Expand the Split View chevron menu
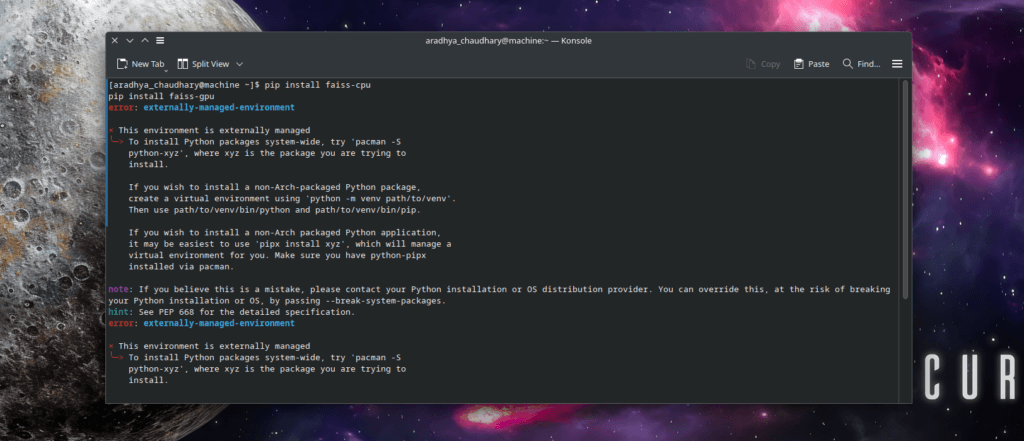The image size is (1024, 441). [240, 64]
